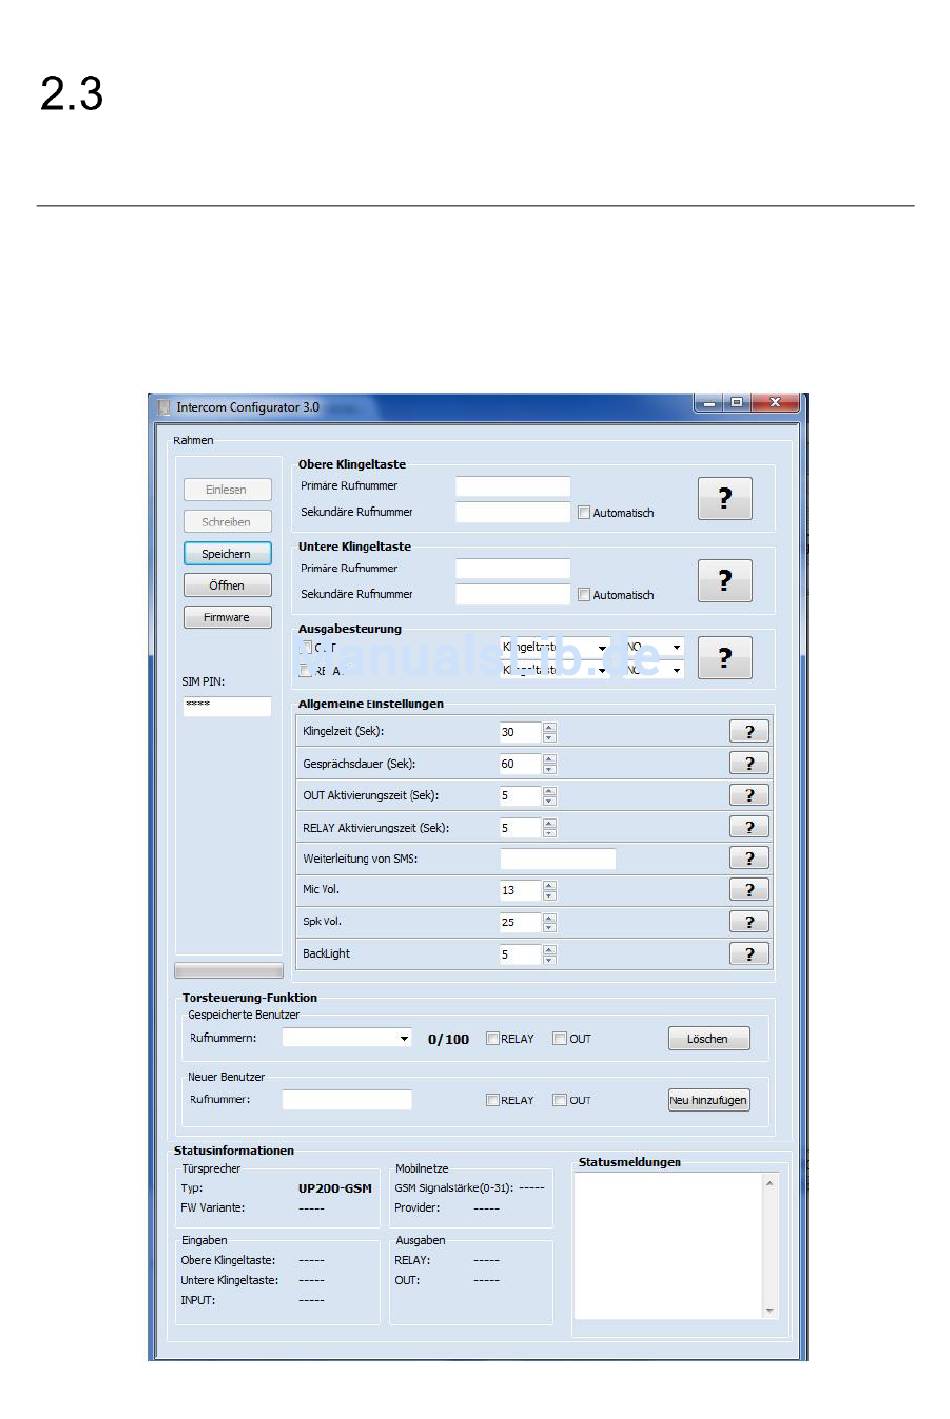This screenshot has width=950, height=1419.
Task: Increase BackLight with the up arrow
Action: [x=549, y=949]
